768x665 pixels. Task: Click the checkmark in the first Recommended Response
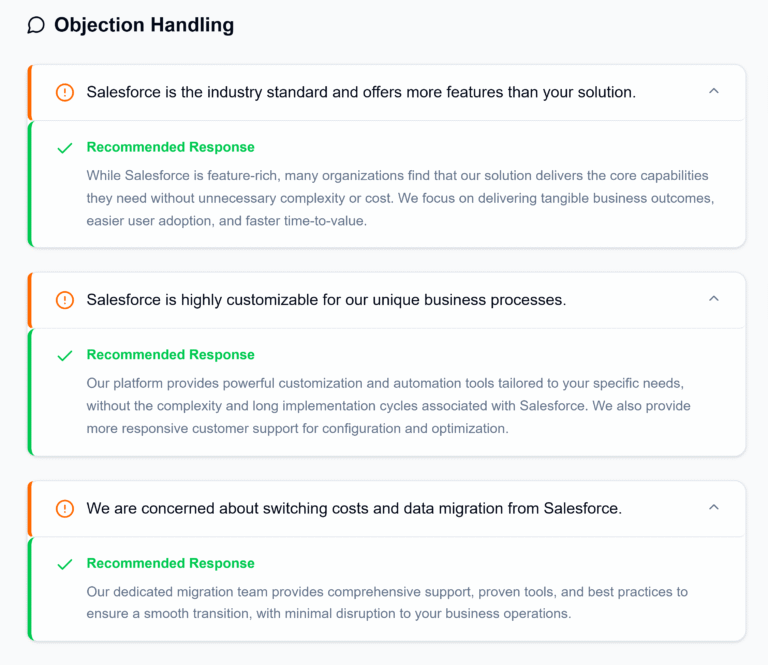click(65, 148)
